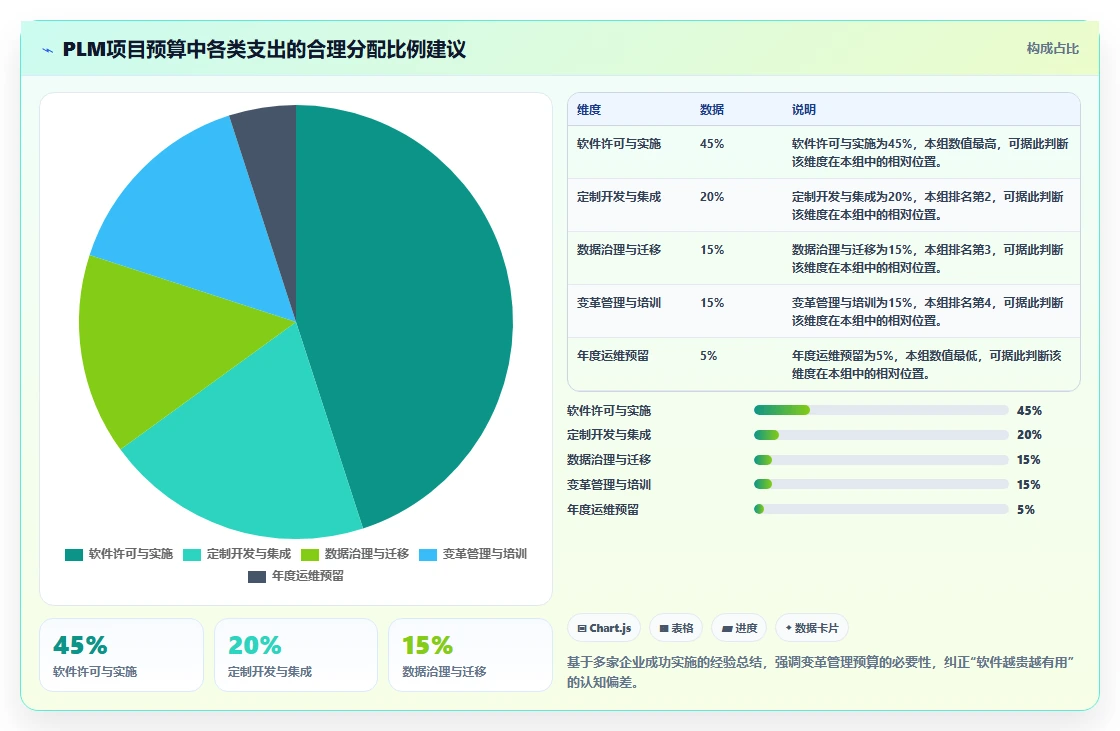Screen dimensions: 1120x731
Task: Click the PLM项目预算 chart title
Action: click(x=264, y=49)
